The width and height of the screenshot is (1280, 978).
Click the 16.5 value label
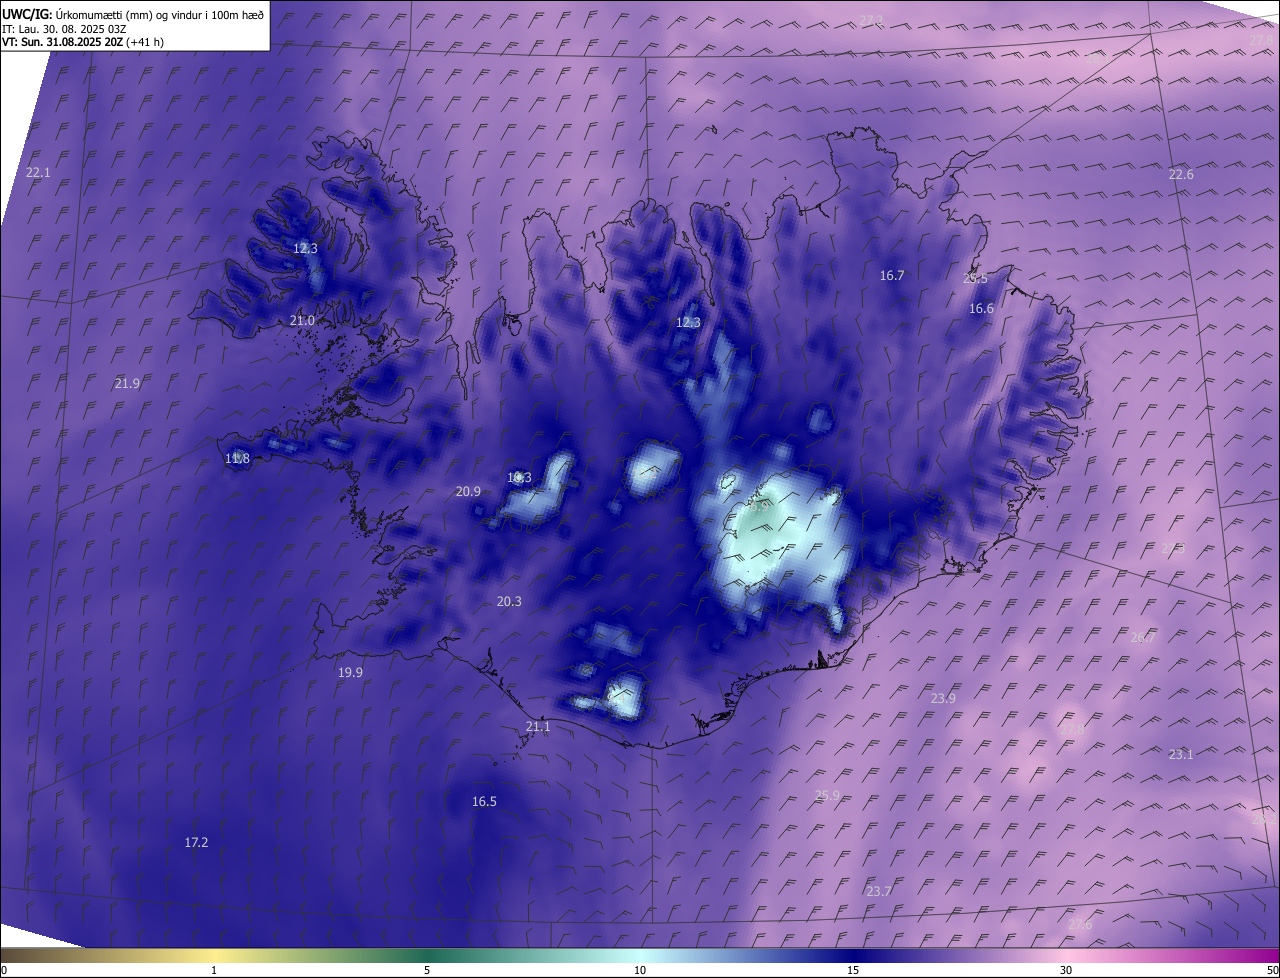[x=484, y=802]
